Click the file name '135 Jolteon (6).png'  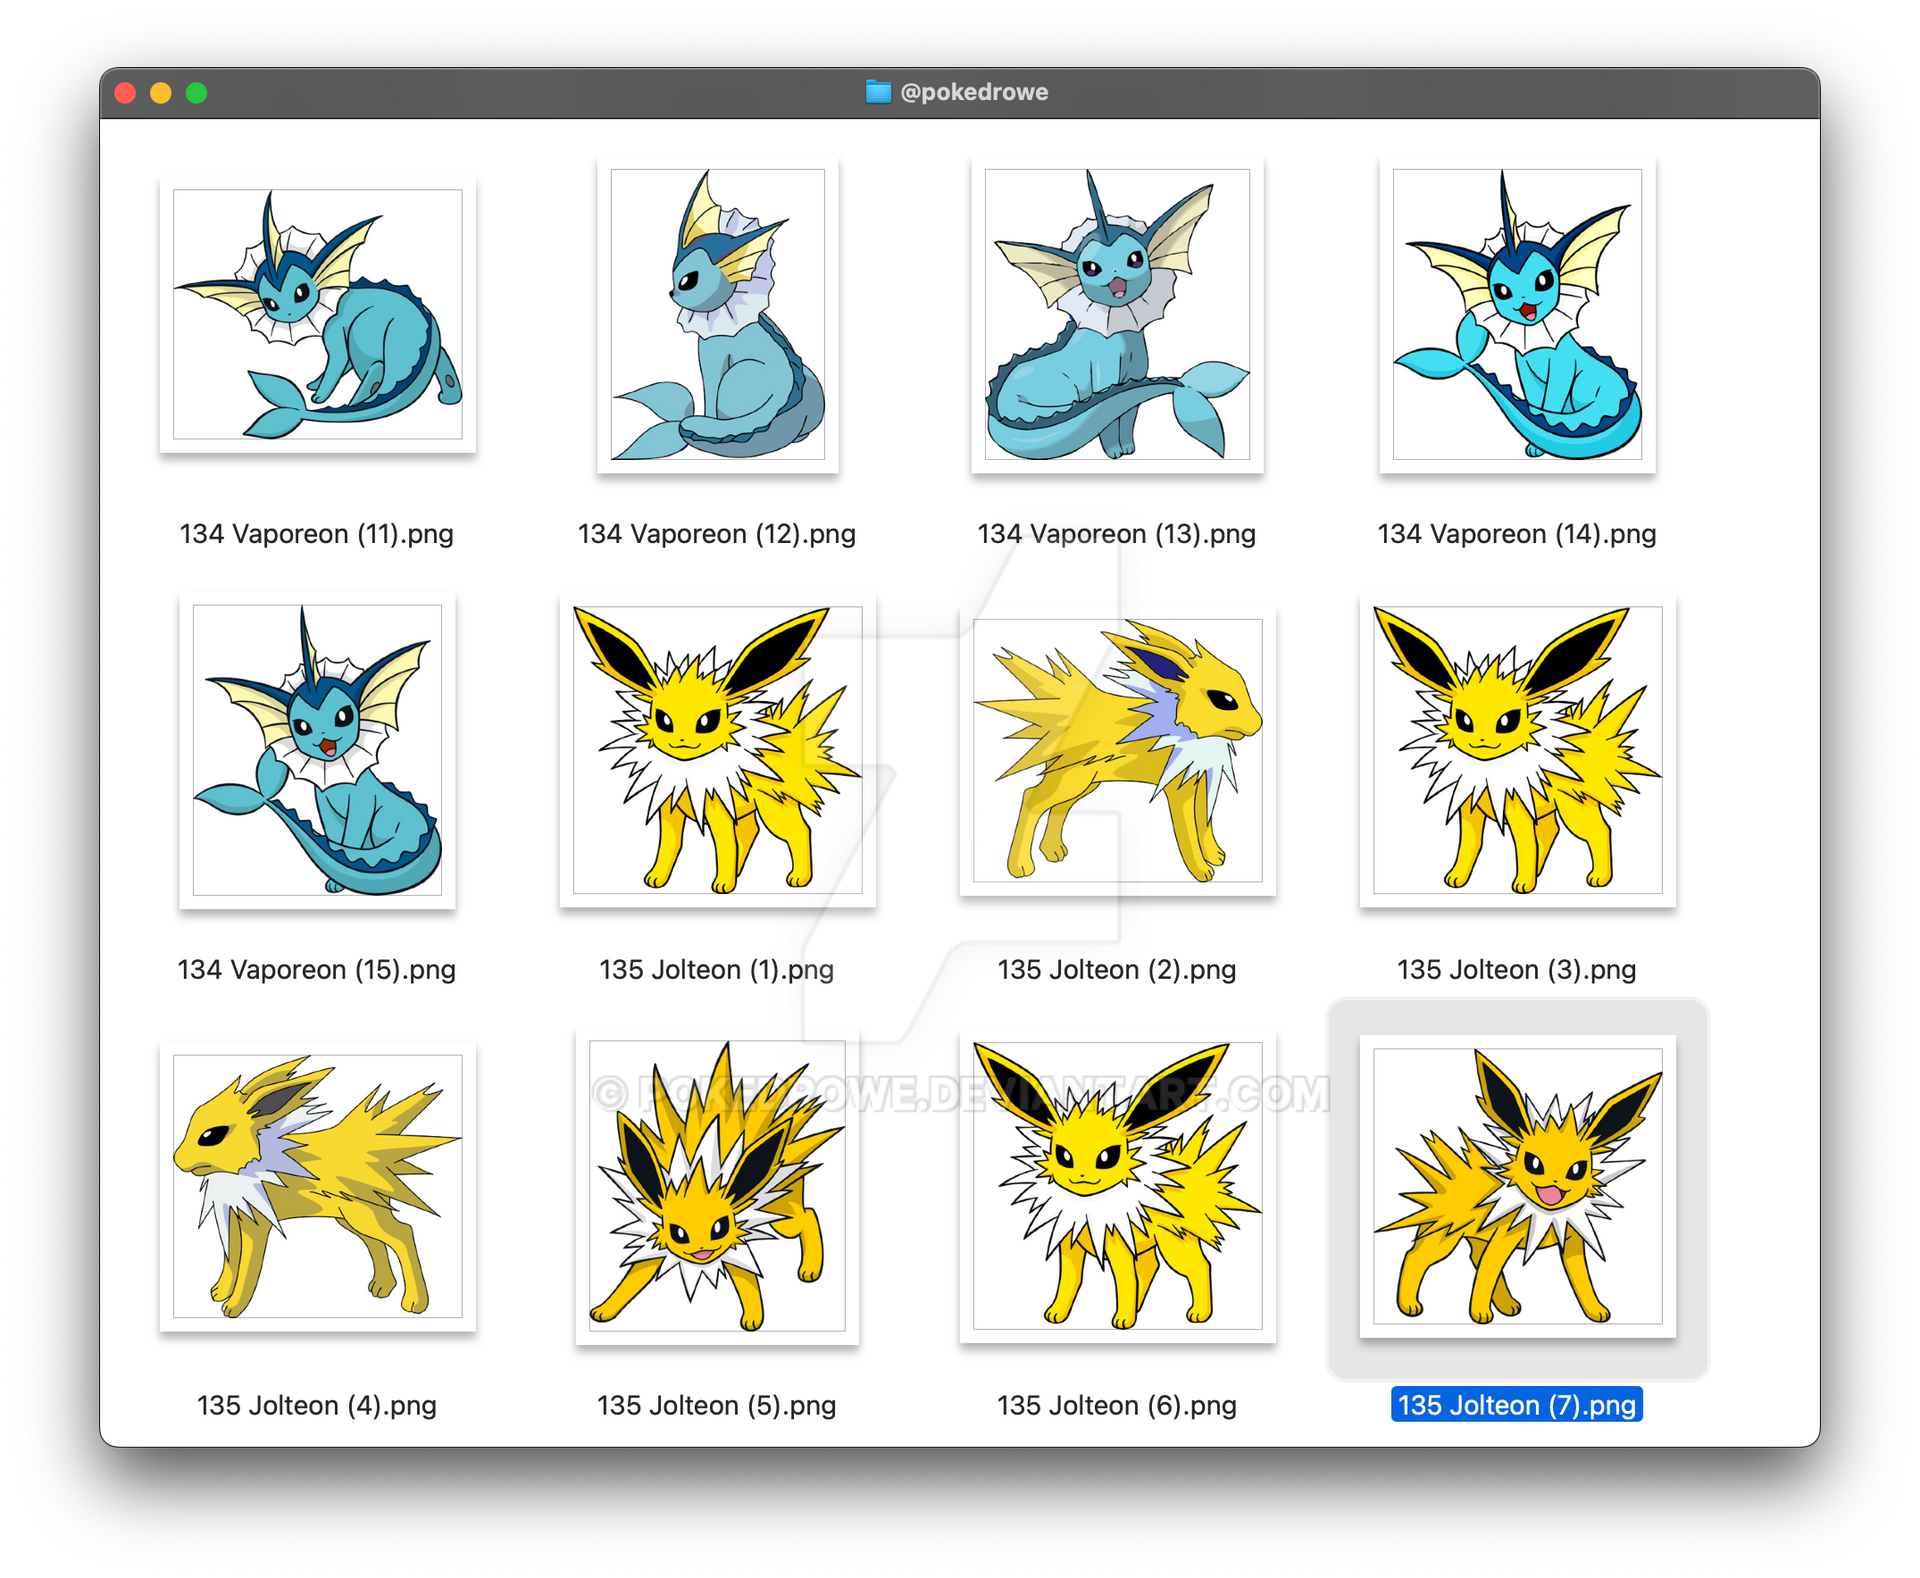point(1117,1406)
